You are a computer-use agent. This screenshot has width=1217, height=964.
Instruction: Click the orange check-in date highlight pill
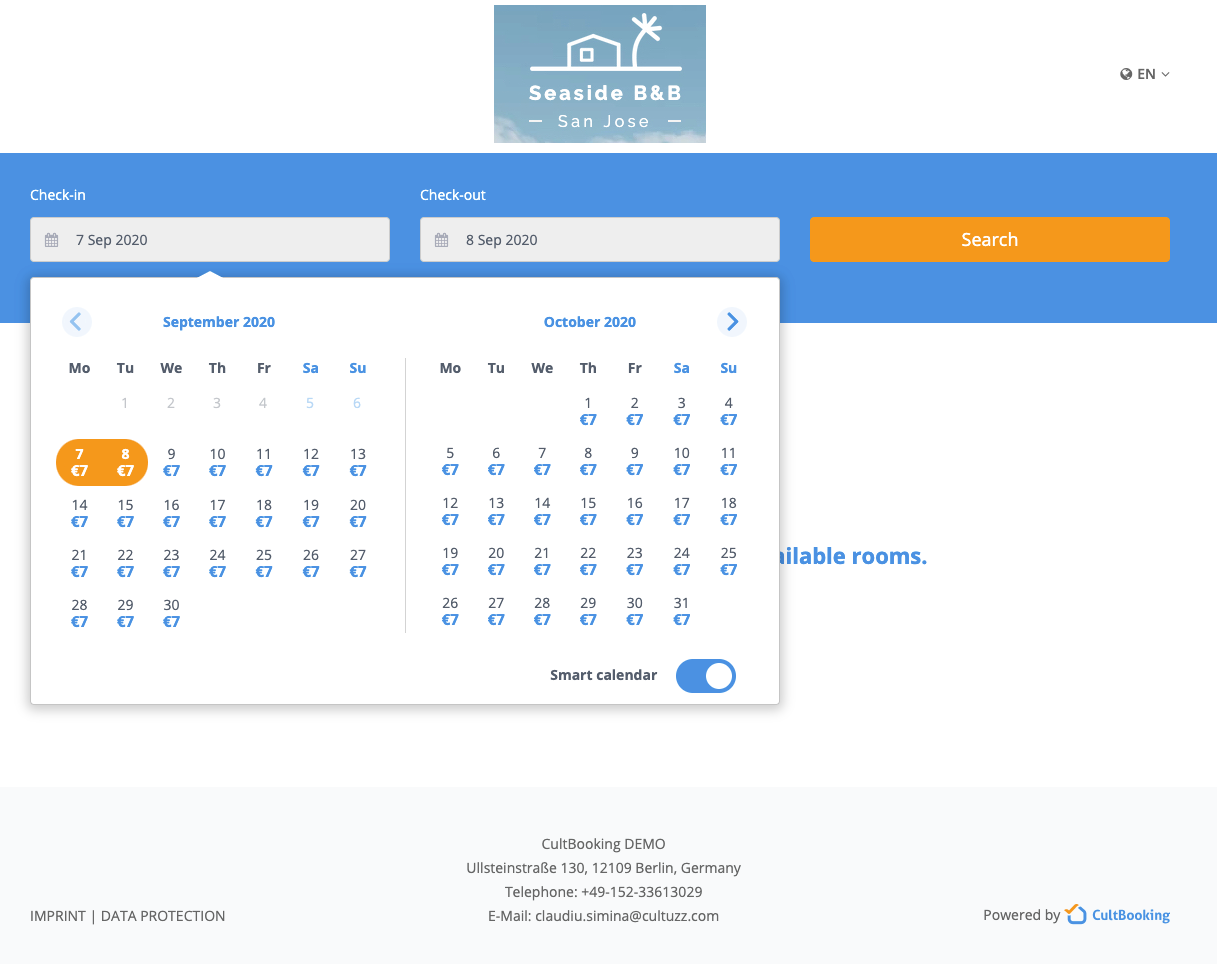[101, 461]
